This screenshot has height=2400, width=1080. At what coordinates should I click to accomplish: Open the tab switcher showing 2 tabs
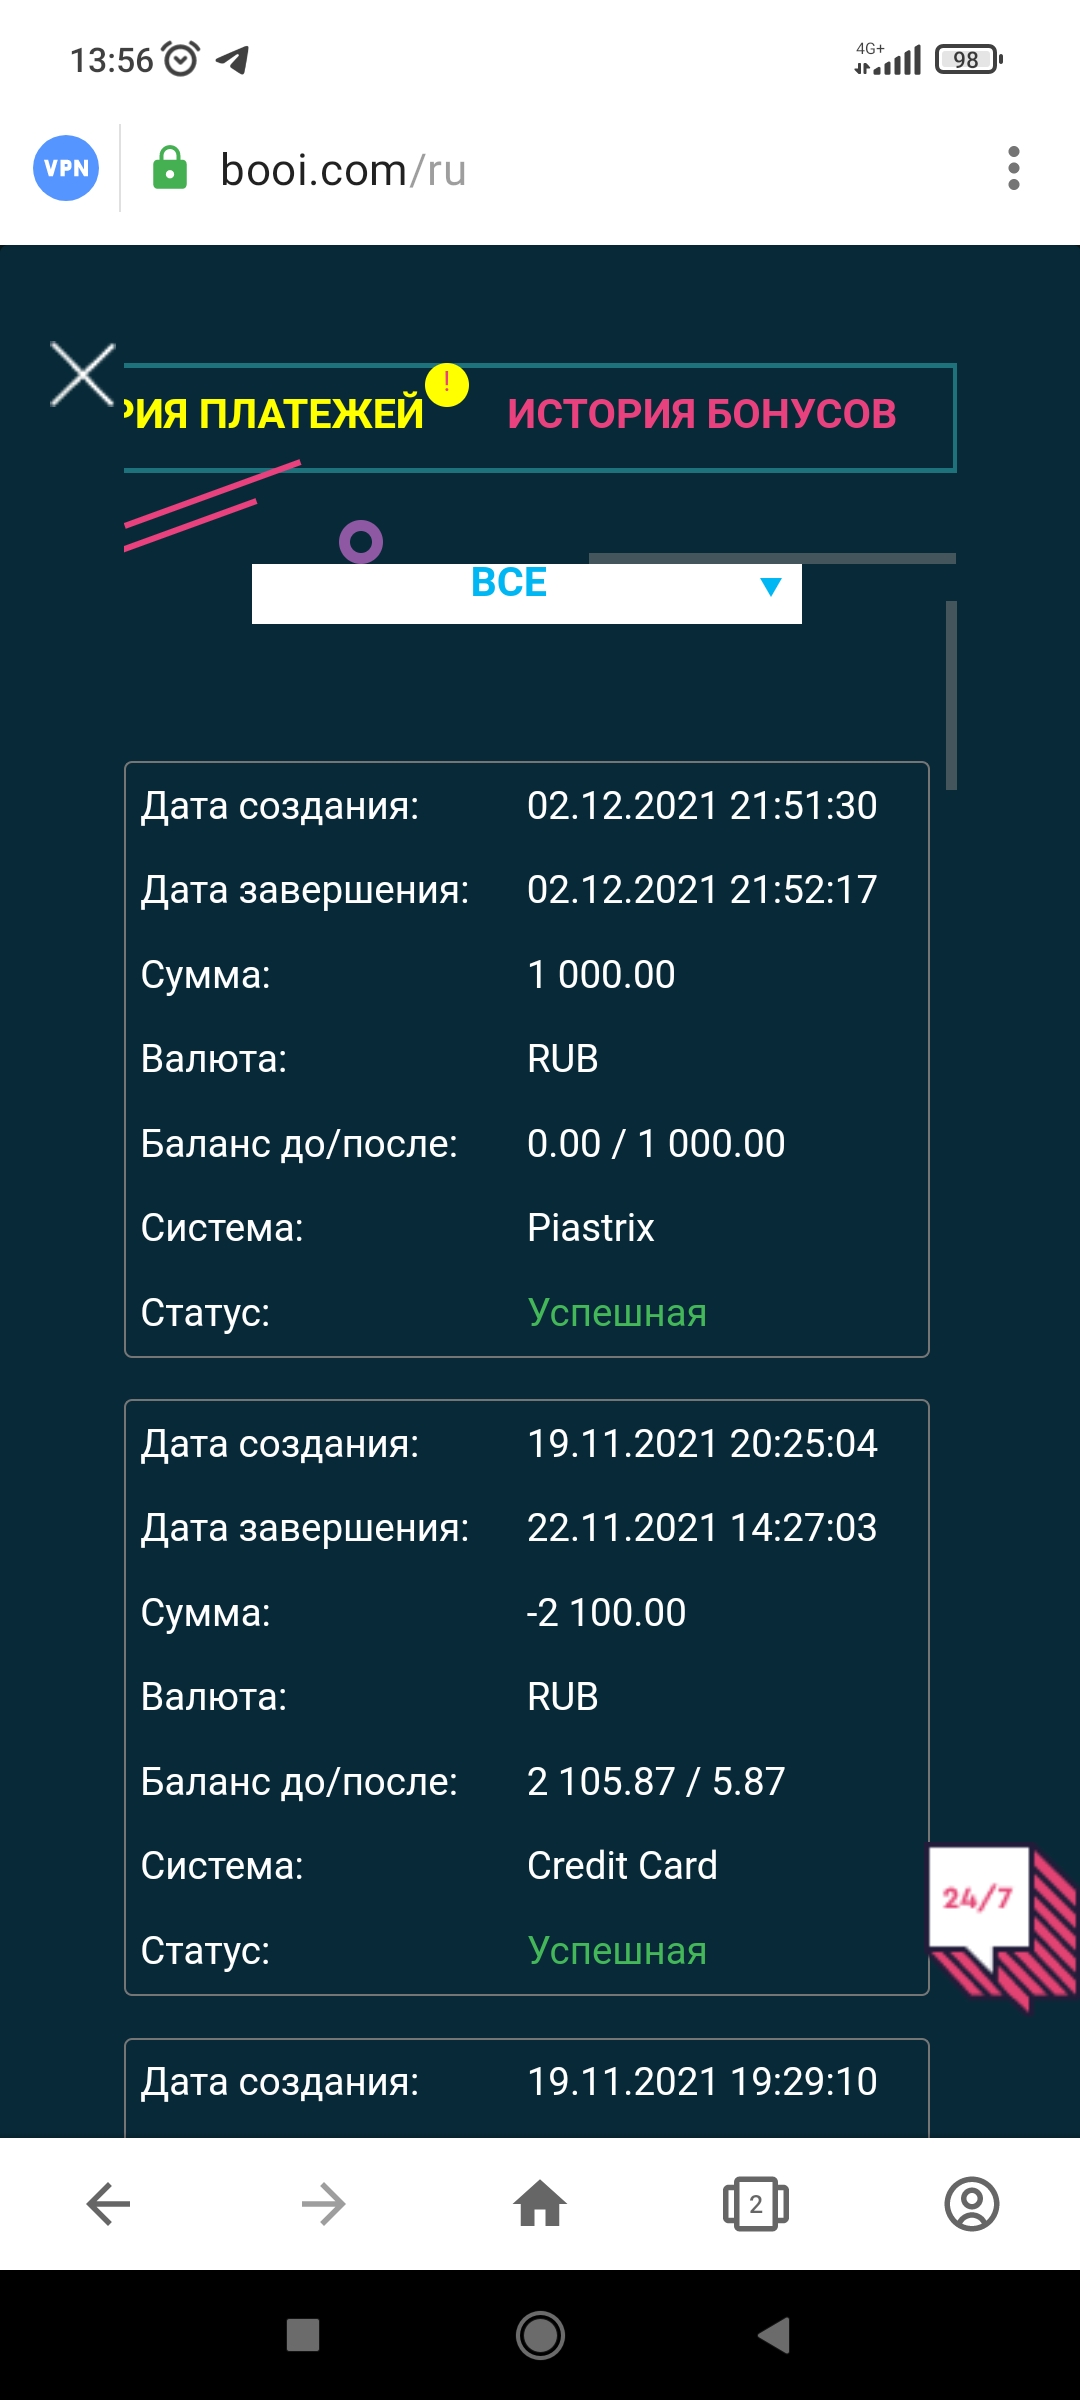[x=755, y=2204]
